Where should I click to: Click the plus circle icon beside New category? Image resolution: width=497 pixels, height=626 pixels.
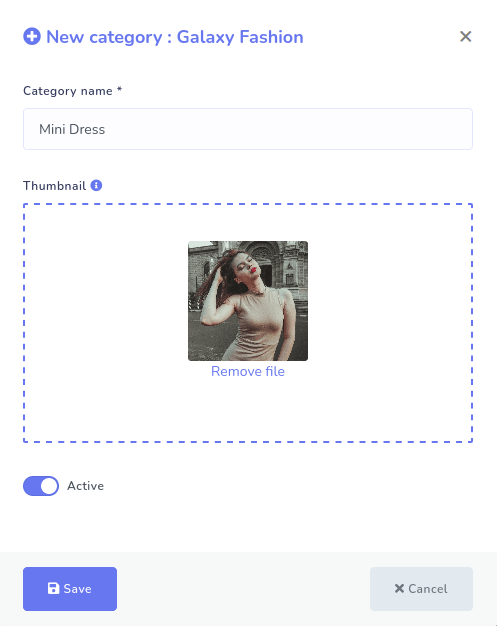(x=32, y=37)
